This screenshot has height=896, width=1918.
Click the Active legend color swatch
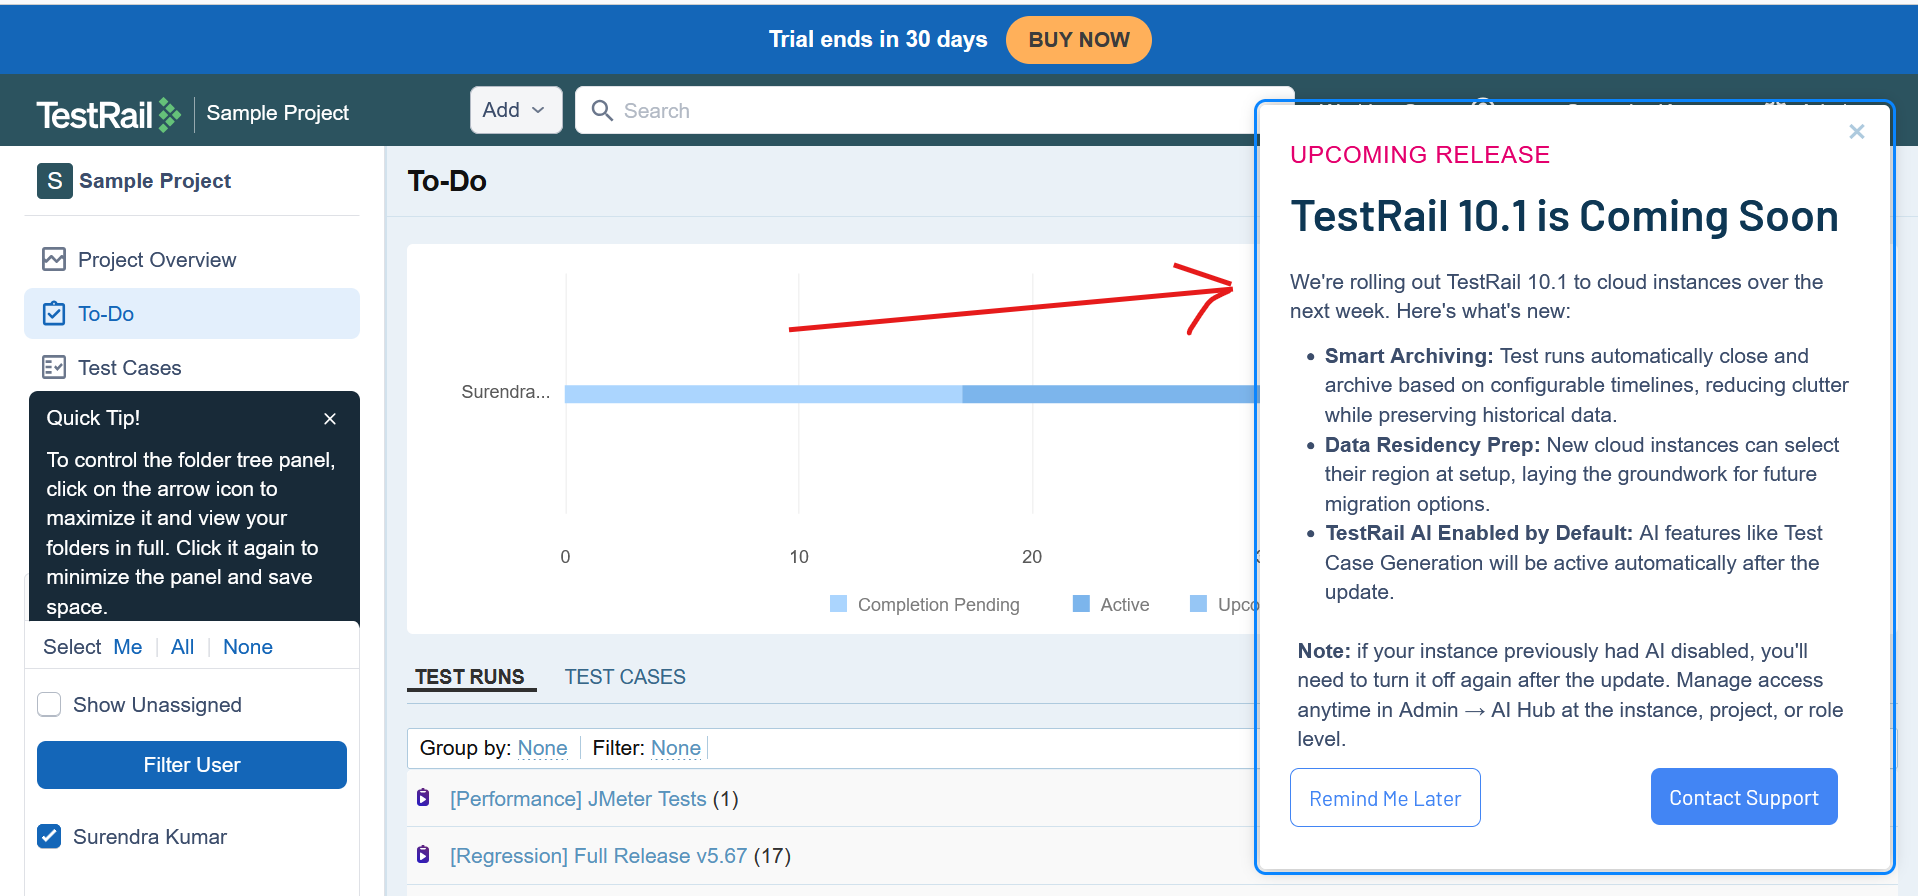1080,604
